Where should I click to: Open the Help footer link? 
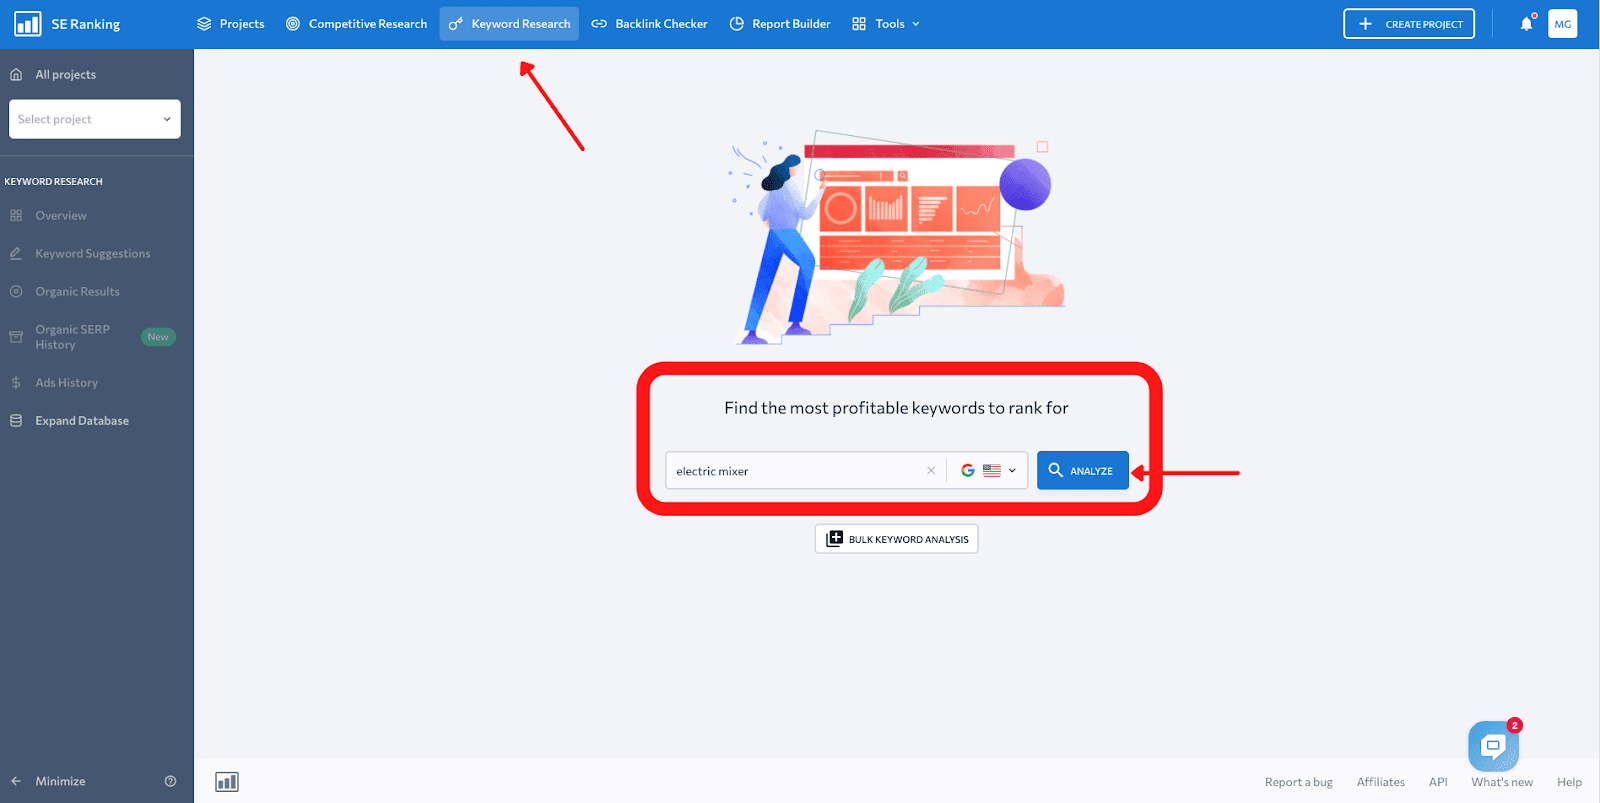[1569, 782]
